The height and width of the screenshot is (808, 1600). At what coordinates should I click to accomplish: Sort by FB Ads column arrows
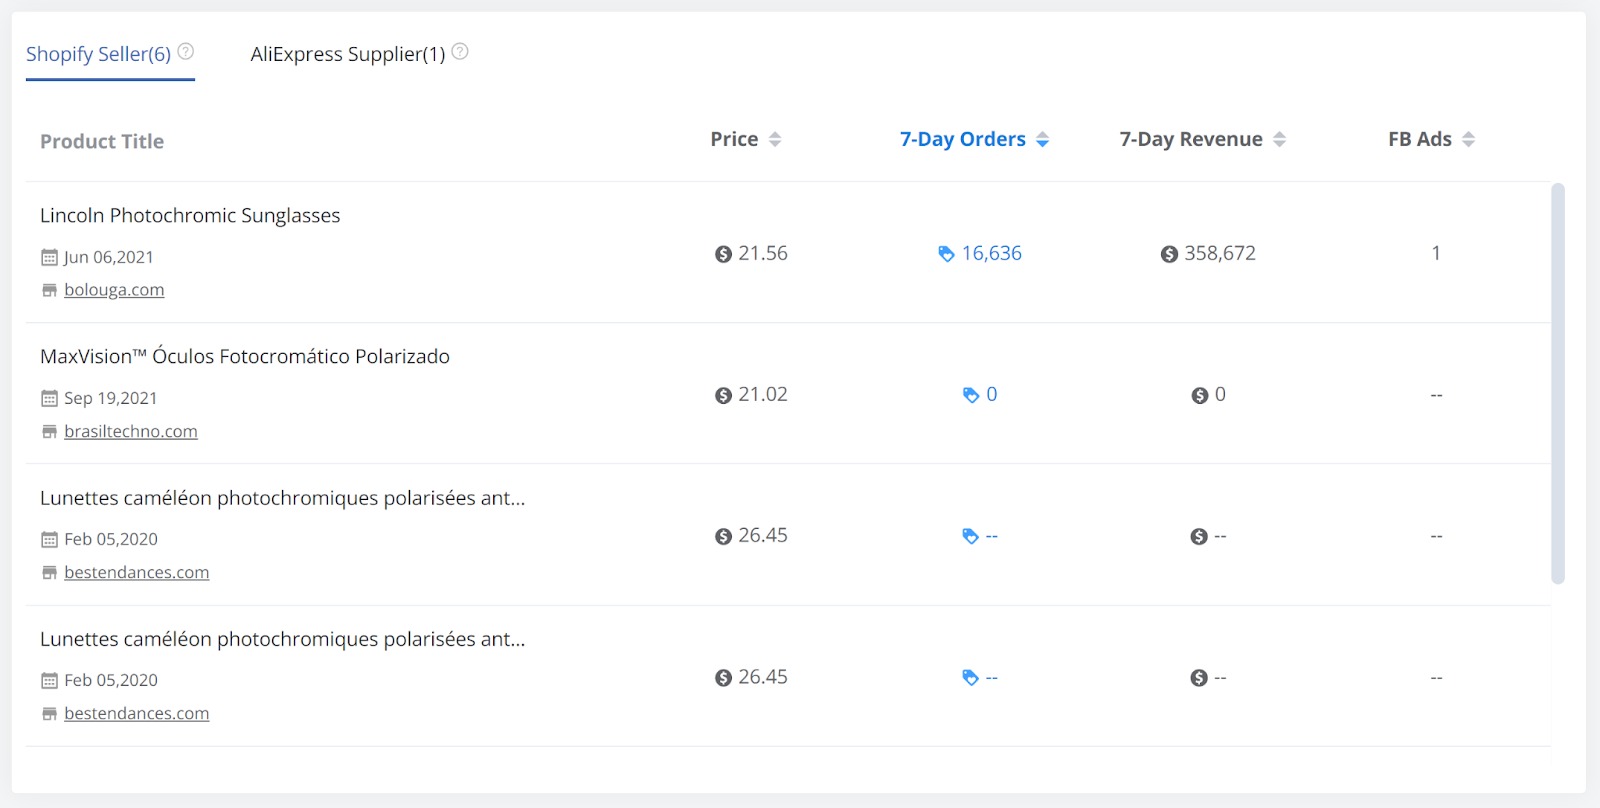tap(1468, 140)
